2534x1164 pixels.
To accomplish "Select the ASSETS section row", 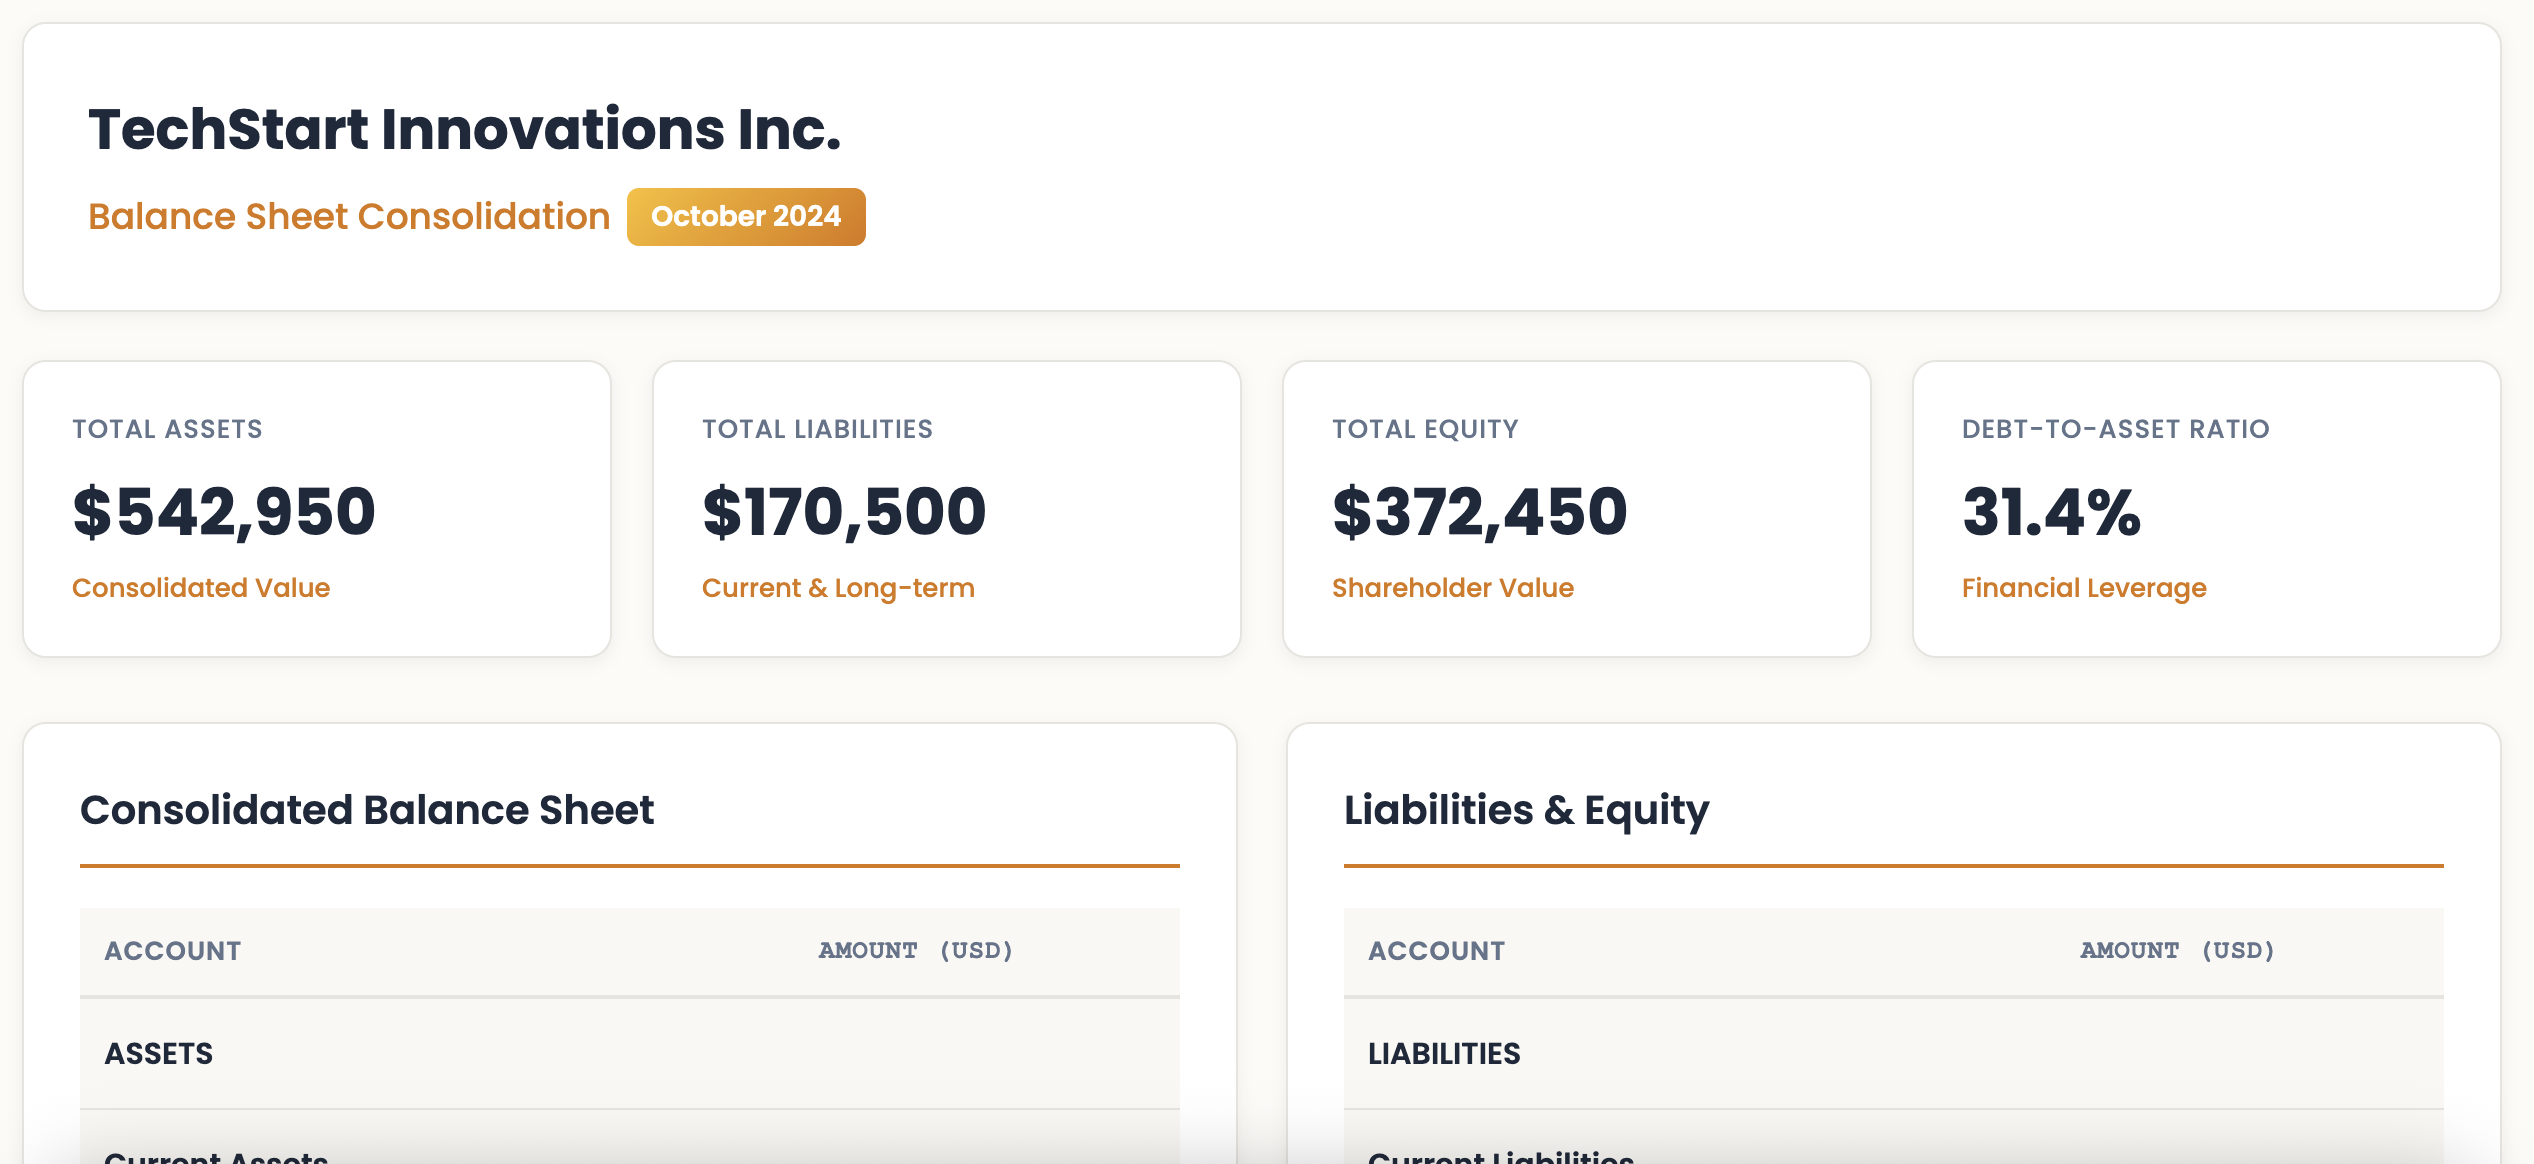I will 630,1054.
